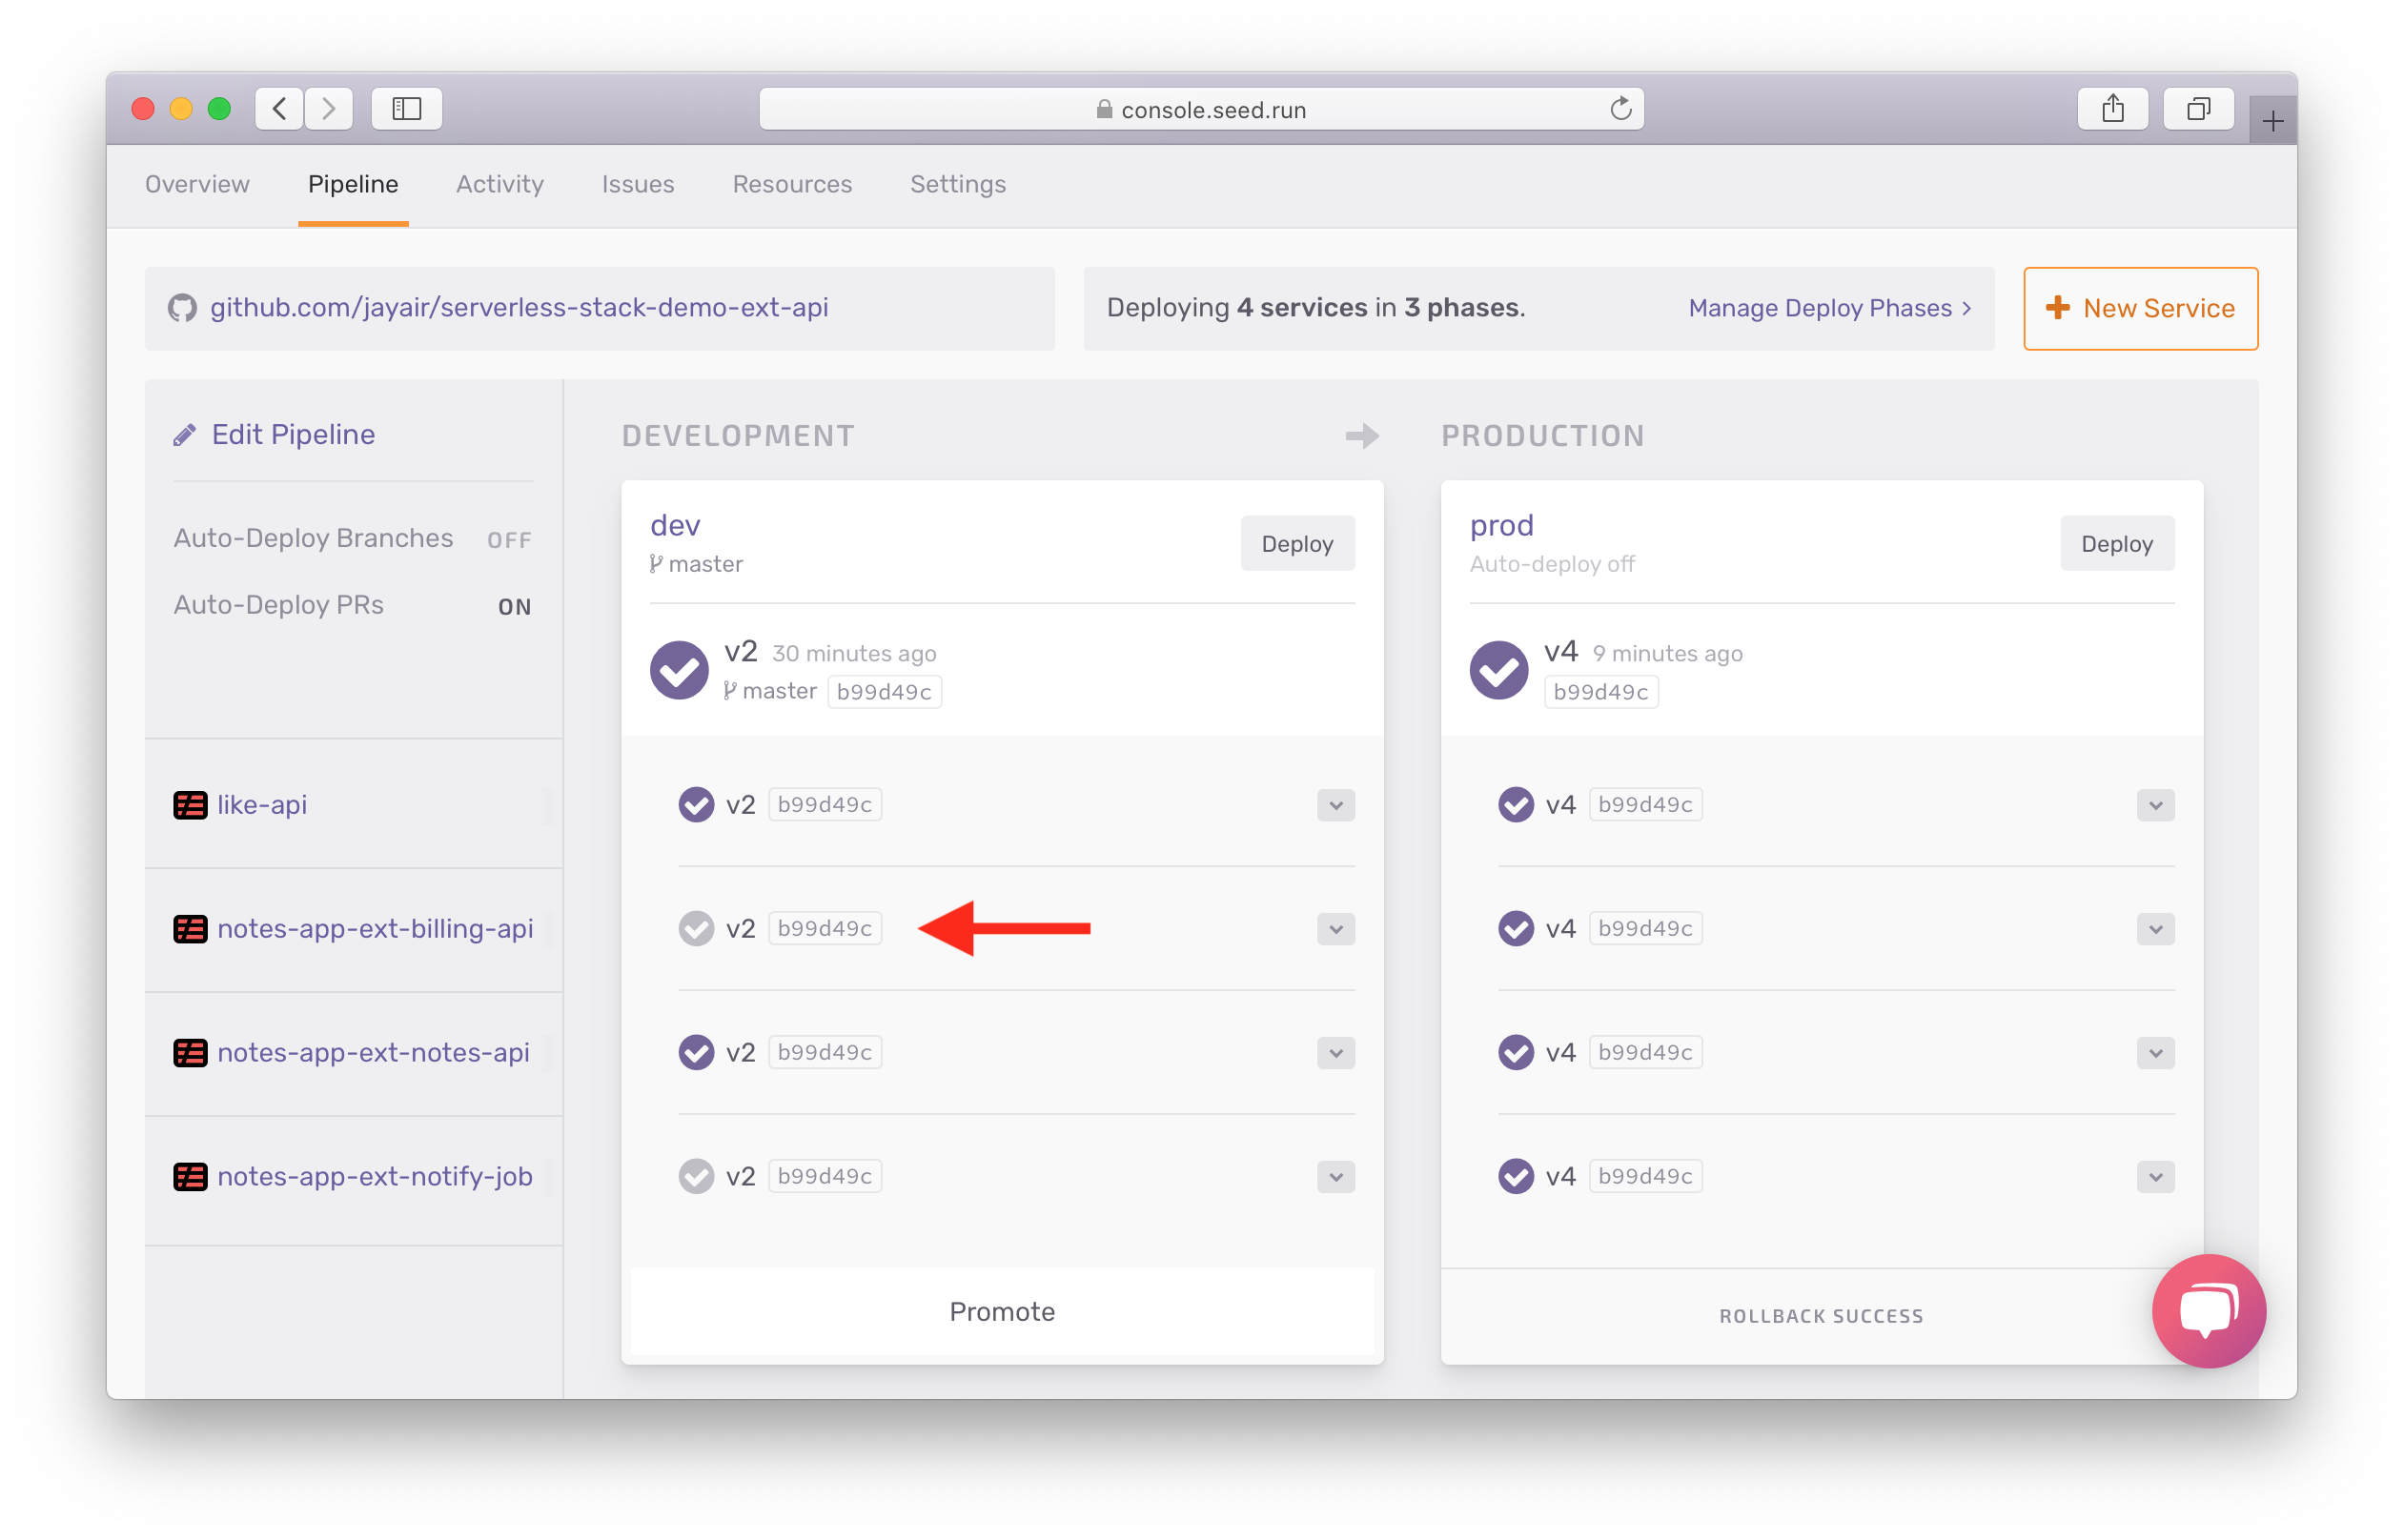Expand the dev v2 b99d49c notify-job dropdown
Image resolution: width=2404 pixels, height=1540 pixels.
[x=1334, y=1174]
